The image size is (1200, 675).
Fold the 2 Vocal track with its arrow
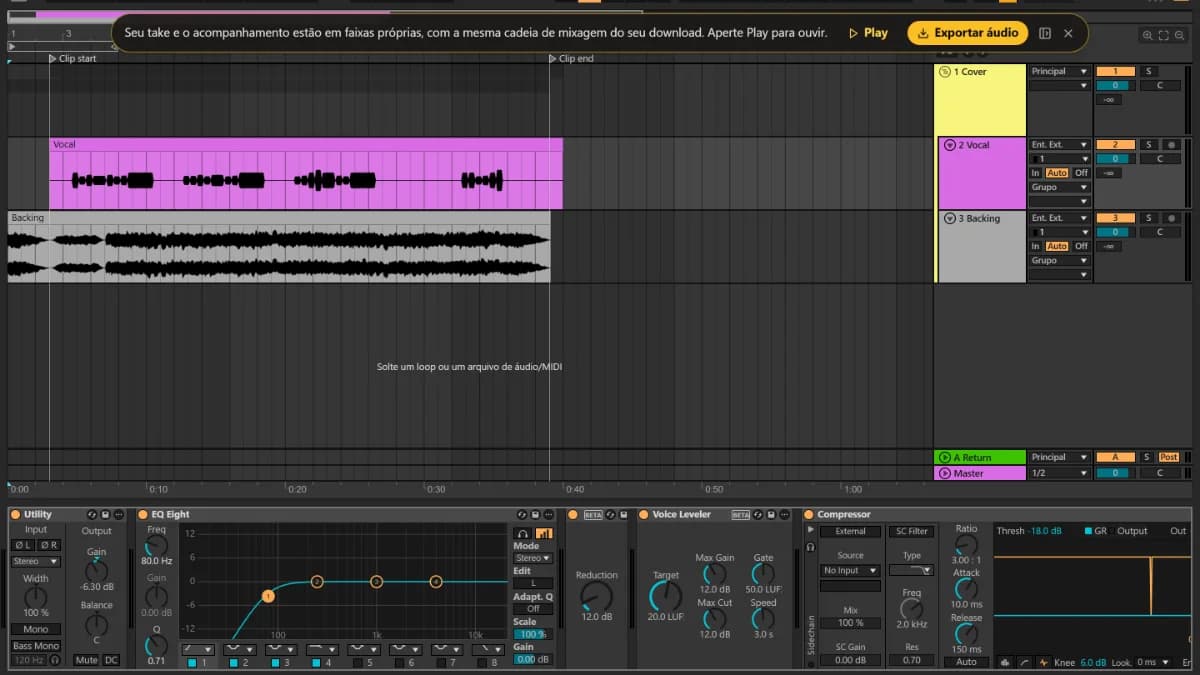[x=950, y=145]
